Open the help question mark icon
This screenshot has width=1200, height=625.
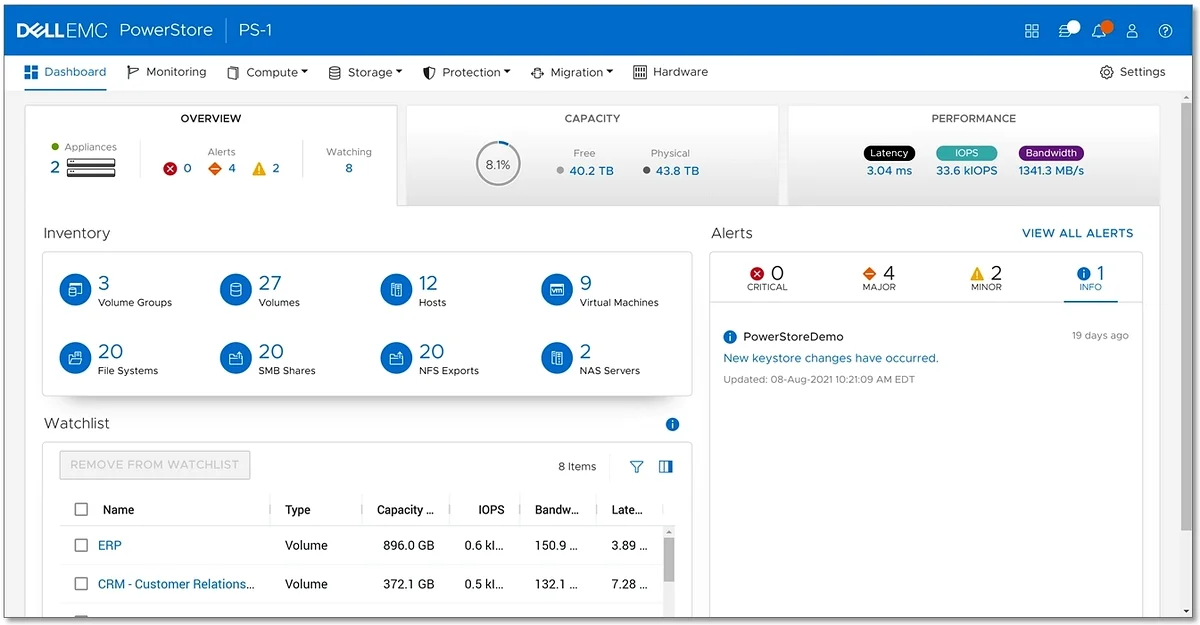pyautogui.click(x=1165, y=31)
